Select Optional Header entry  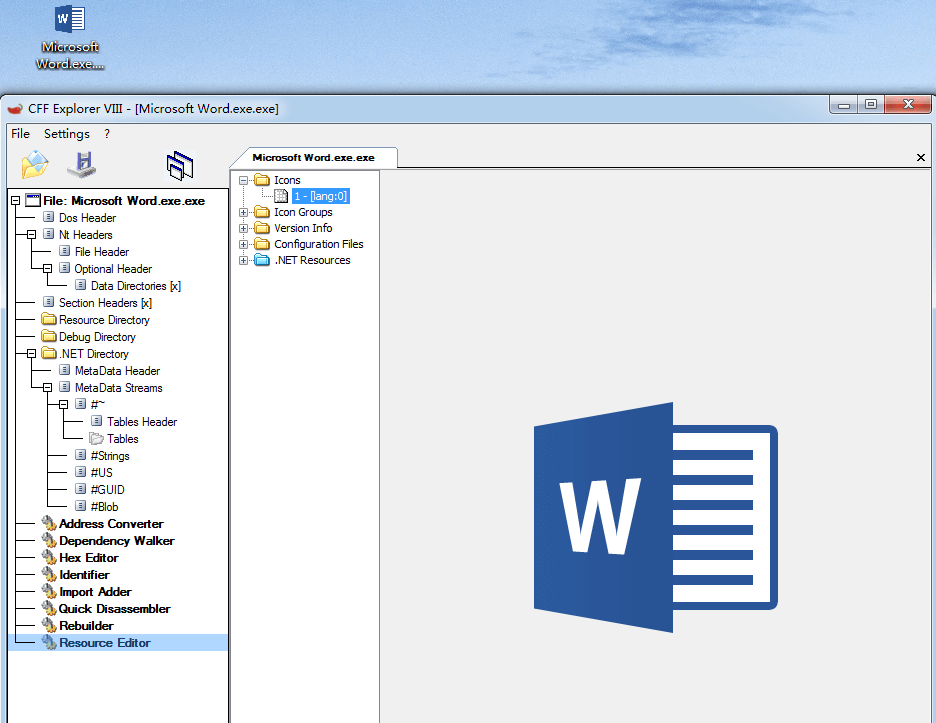click(113, 269)
